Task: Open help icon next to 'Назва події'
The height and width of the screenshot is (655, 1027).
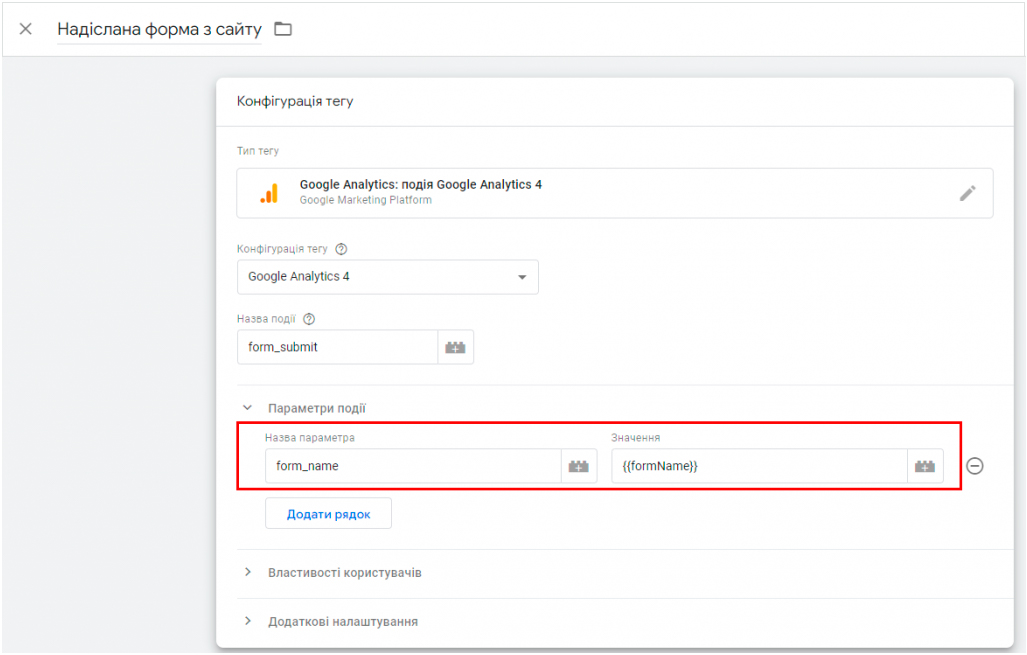Action: pos(309,319)
